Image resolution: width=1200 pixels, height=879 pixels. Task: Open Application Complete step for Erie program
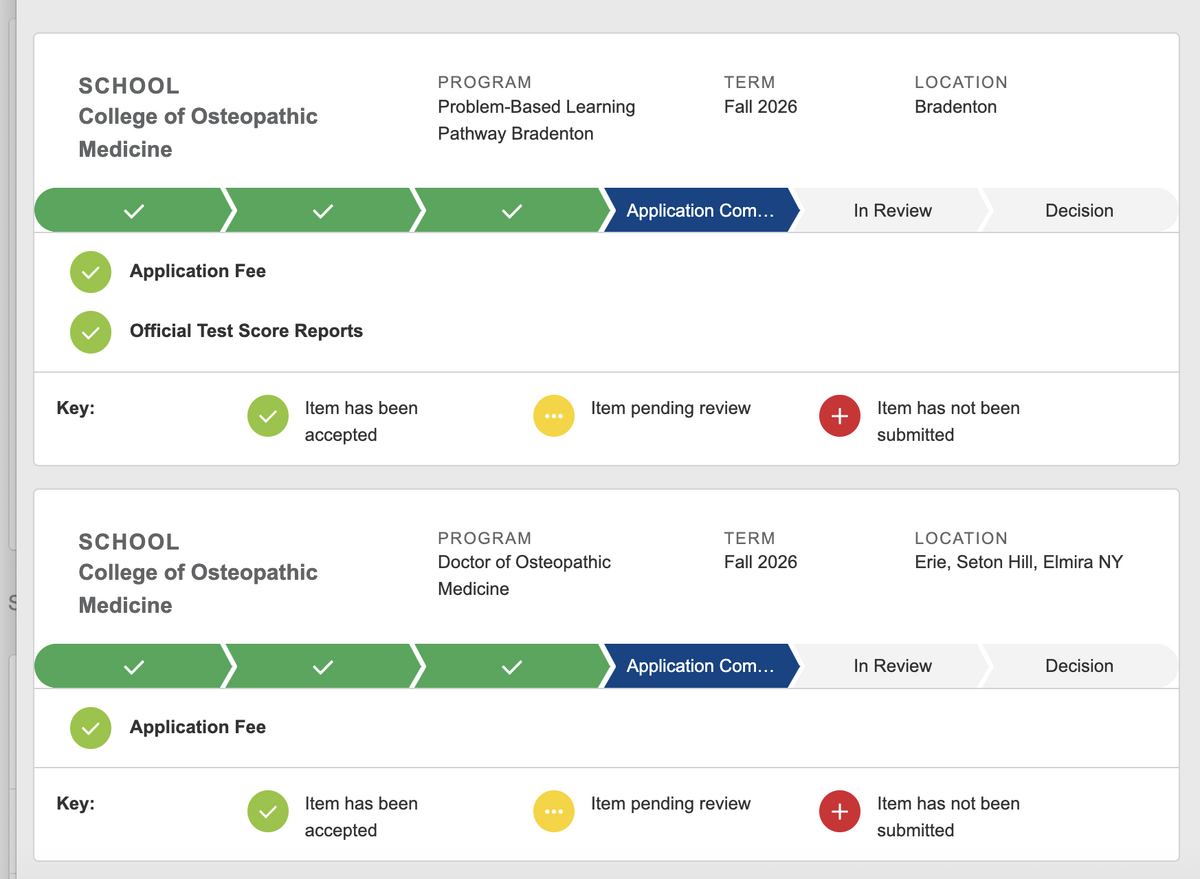(x=700, y=667)
